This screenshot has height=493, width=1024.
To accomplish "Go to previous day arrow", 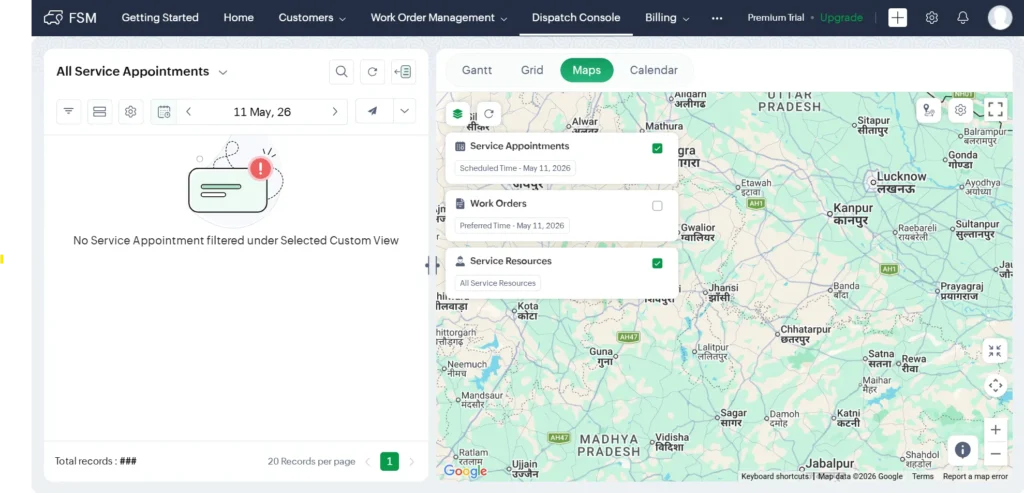I will [188, 112].
